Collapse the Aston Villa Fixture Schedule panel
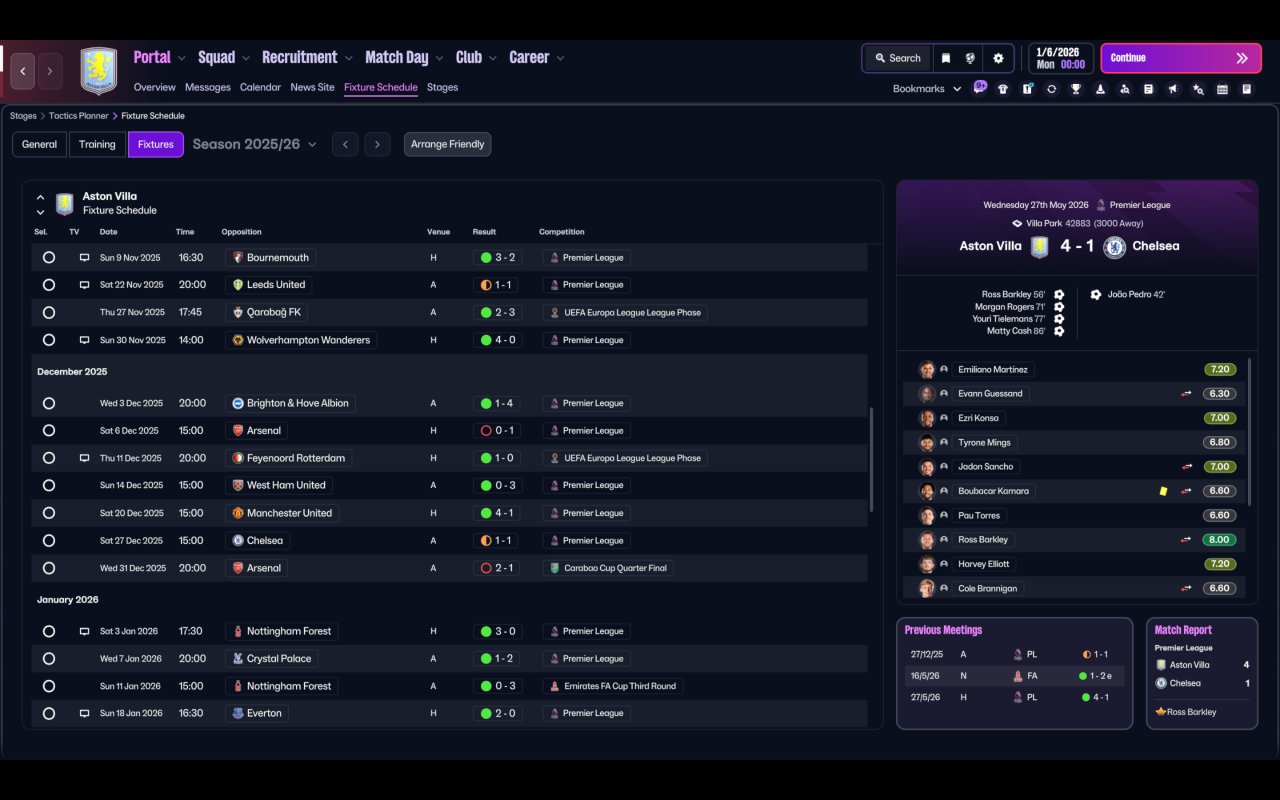Screen dimensions: 1280x800 point(40,198)
